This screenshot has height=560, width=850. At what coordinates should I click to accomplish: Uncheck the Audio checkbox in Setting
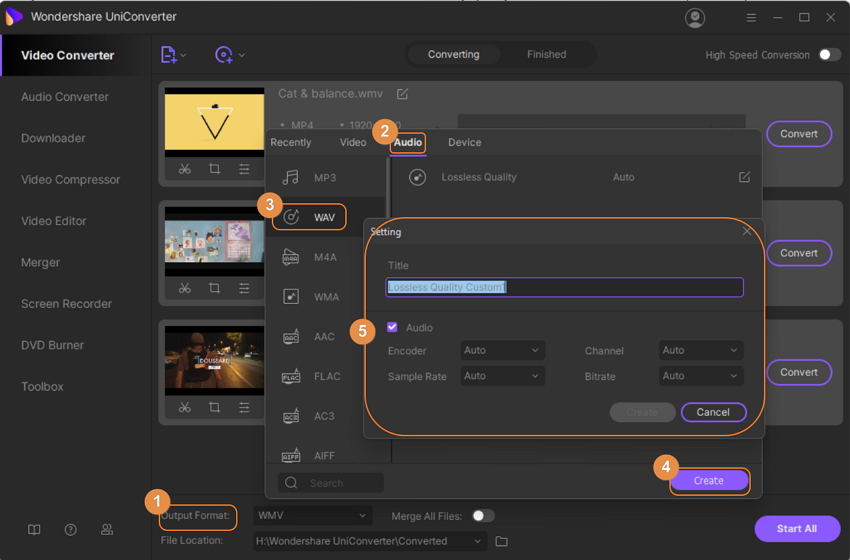[x=392, y=327]
